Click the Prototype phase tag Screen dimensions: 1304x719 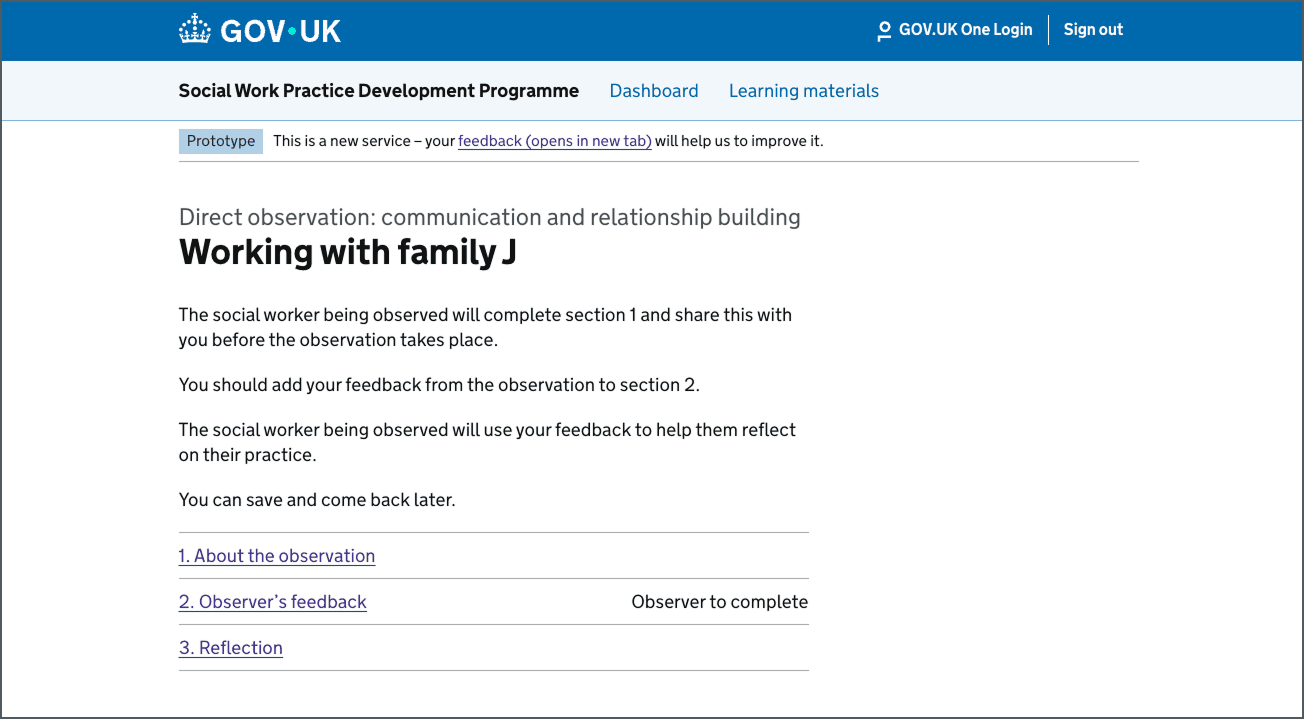(220, 141)
